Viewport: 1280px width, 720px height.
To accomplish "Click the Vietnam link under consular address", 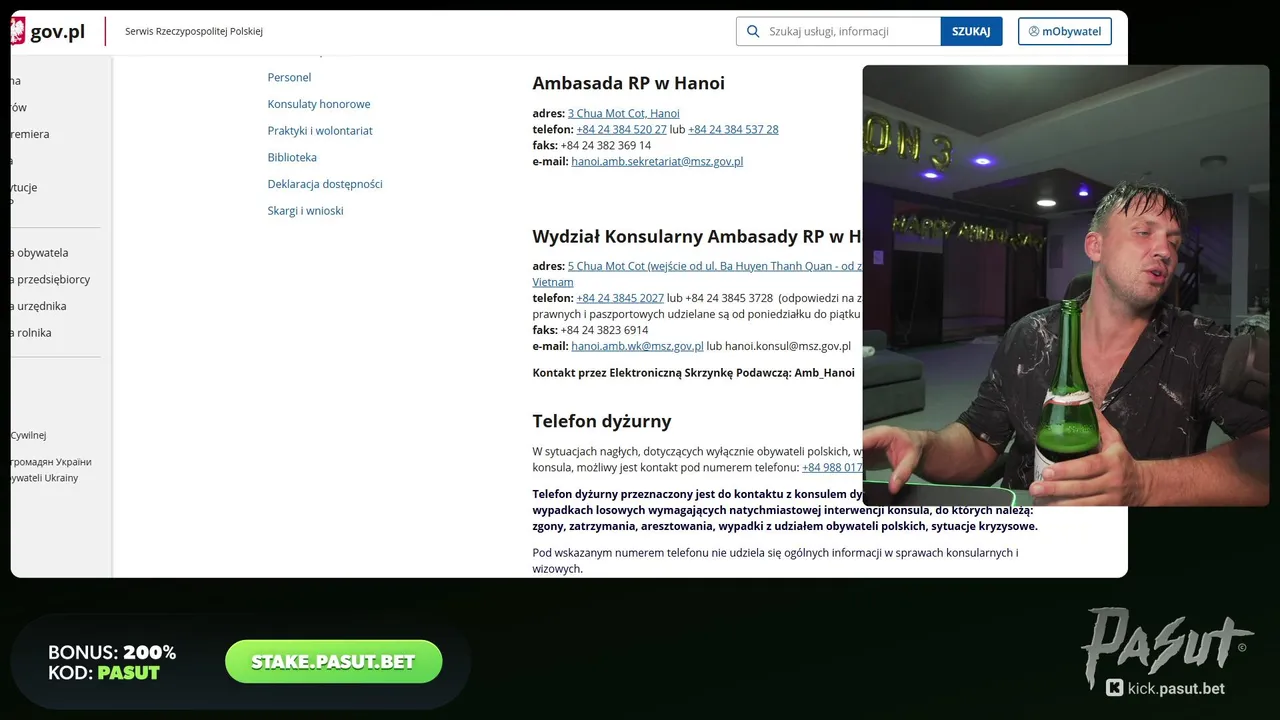I will coord(553,282).
